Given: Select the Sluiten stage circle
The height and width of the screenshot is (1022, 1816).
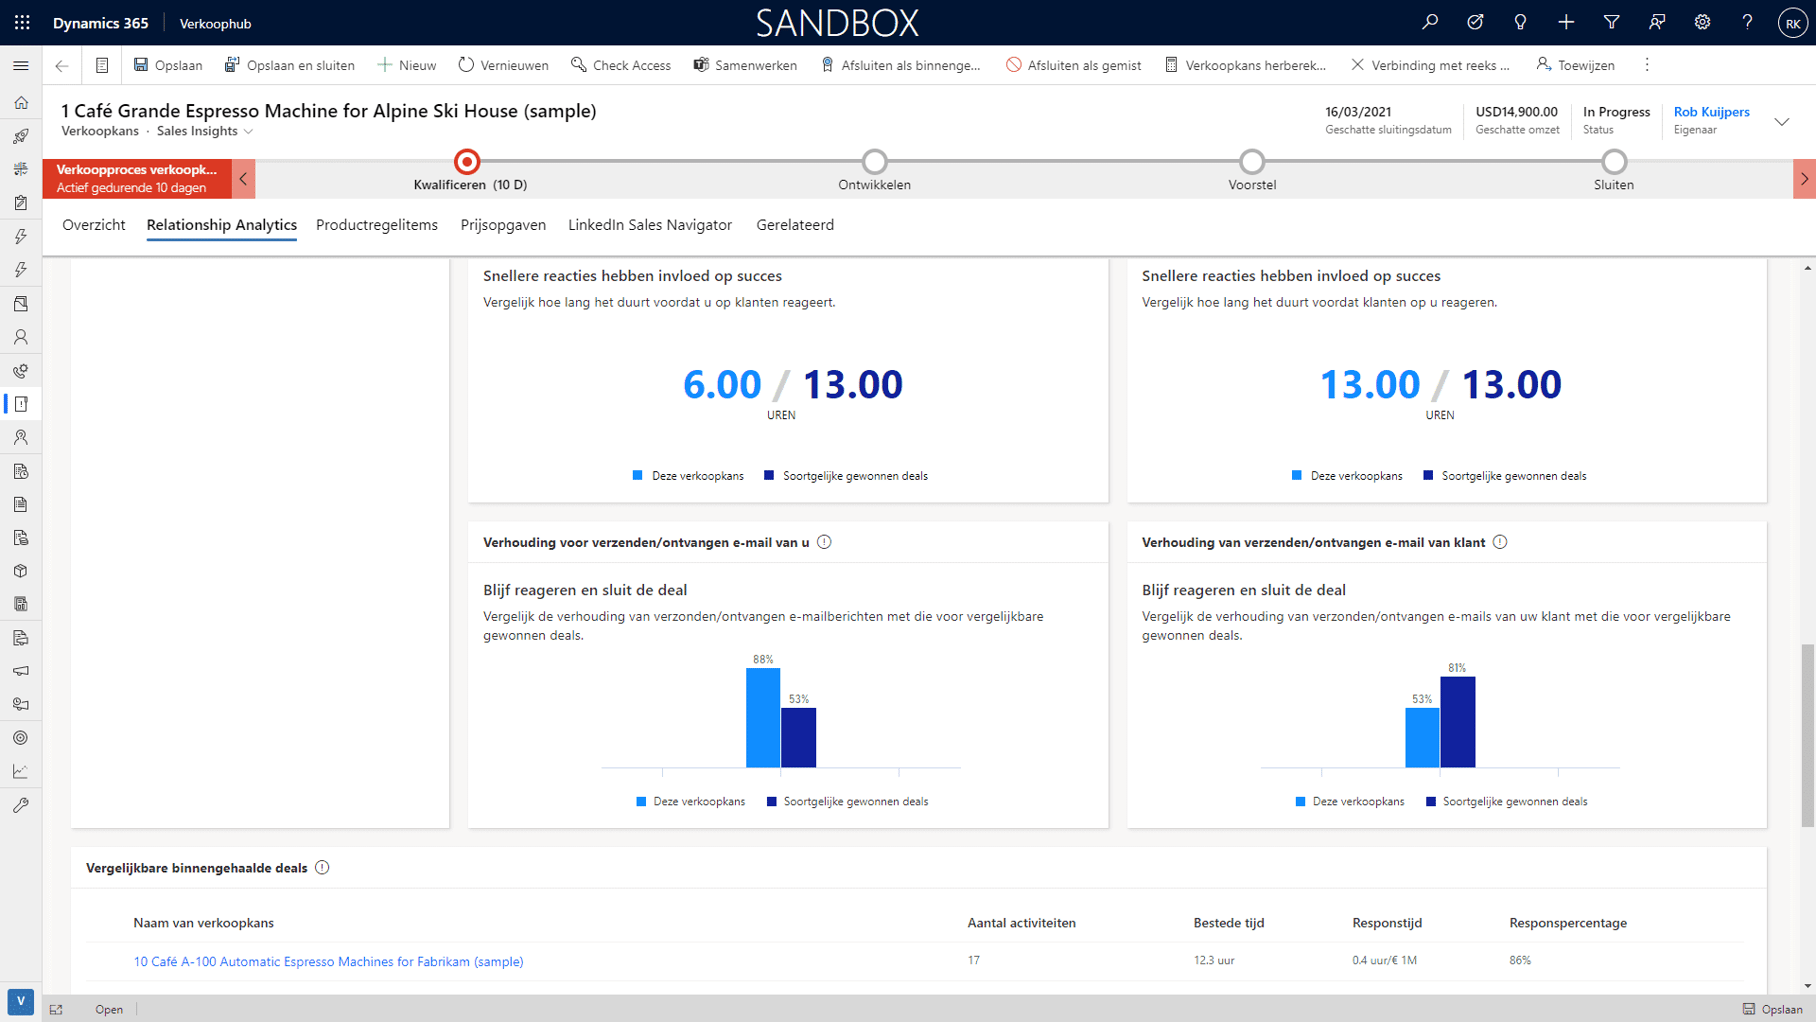Looking at the screenshot, I should click(x=1614, y=161).
